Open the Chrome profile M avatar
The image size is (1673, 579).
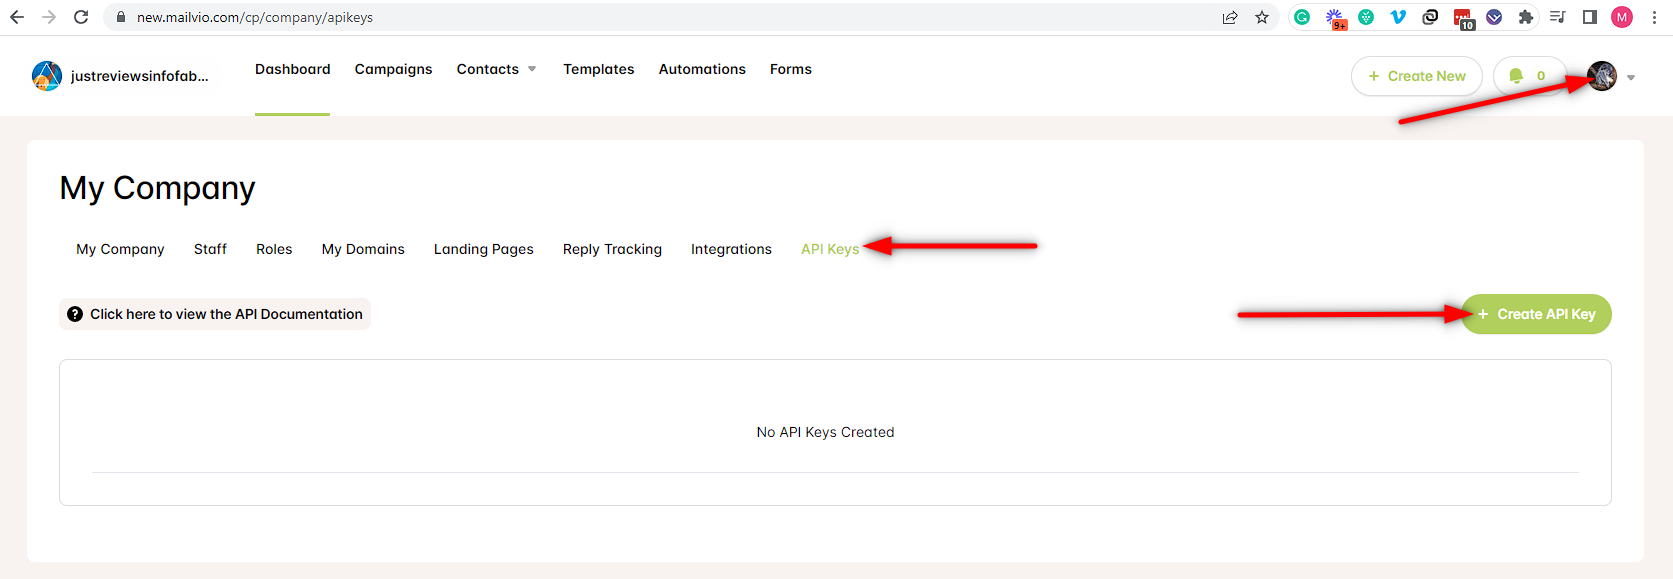1622,17
